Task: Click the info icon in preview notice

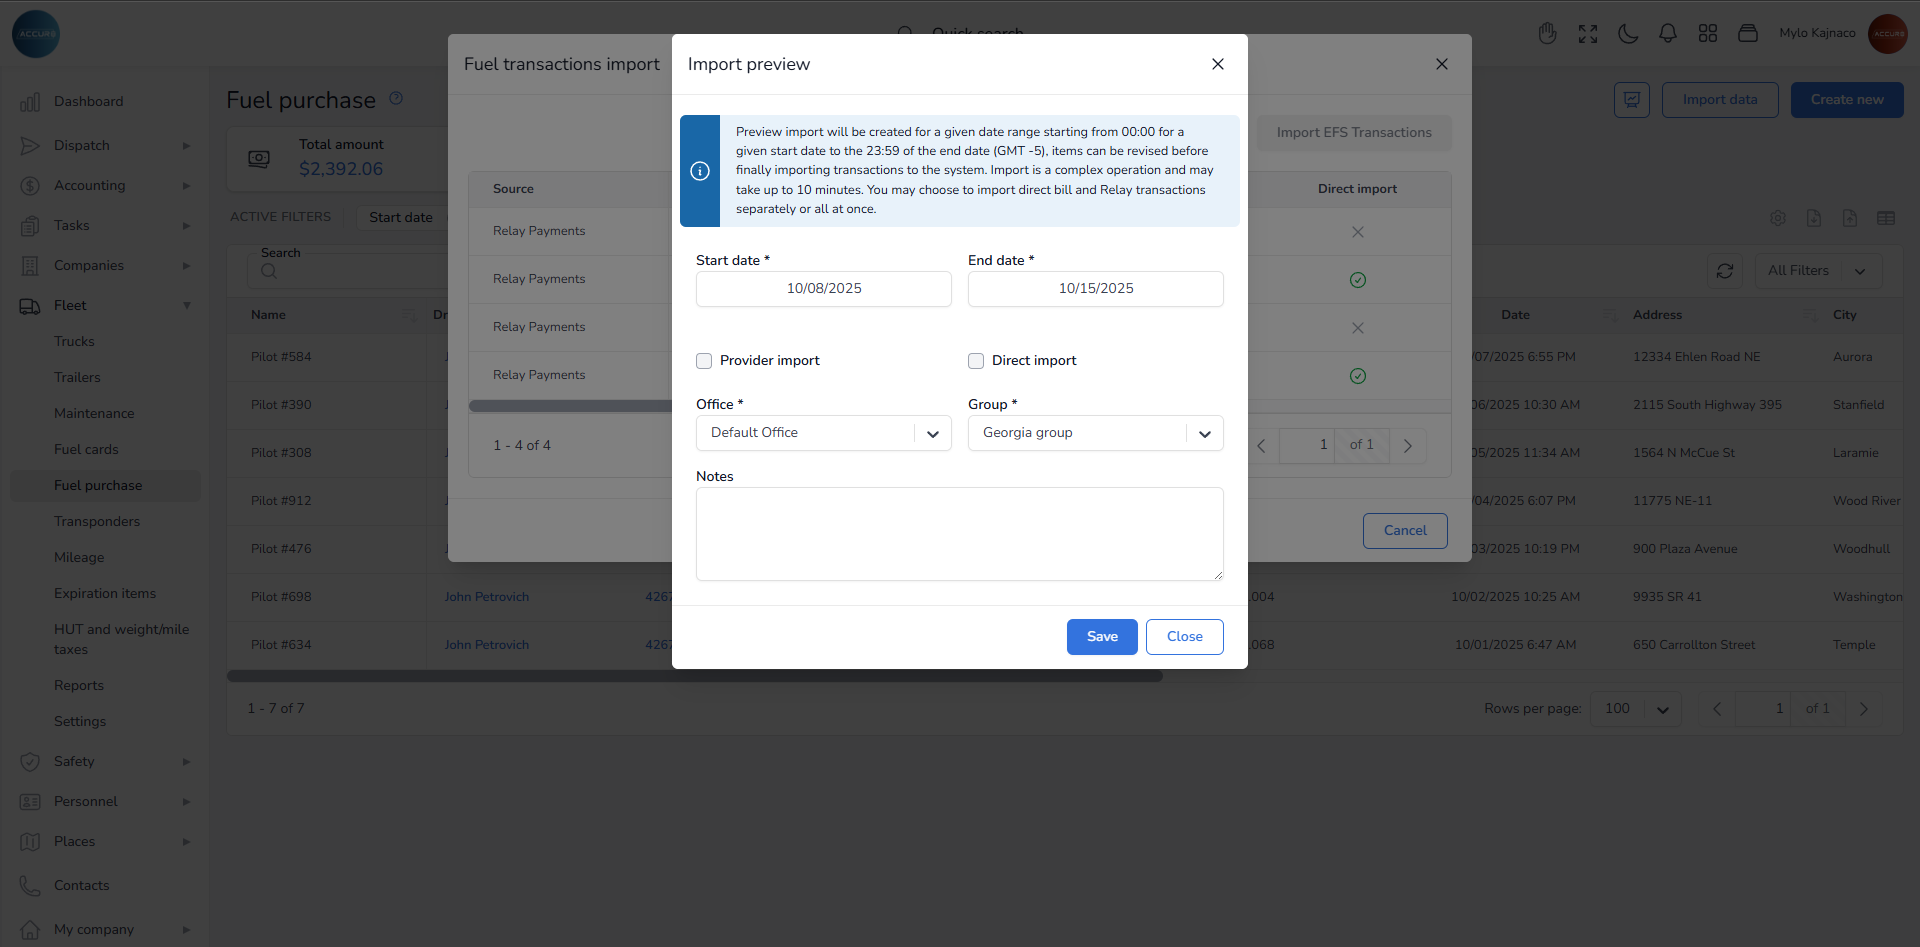Action: (700, 171)
